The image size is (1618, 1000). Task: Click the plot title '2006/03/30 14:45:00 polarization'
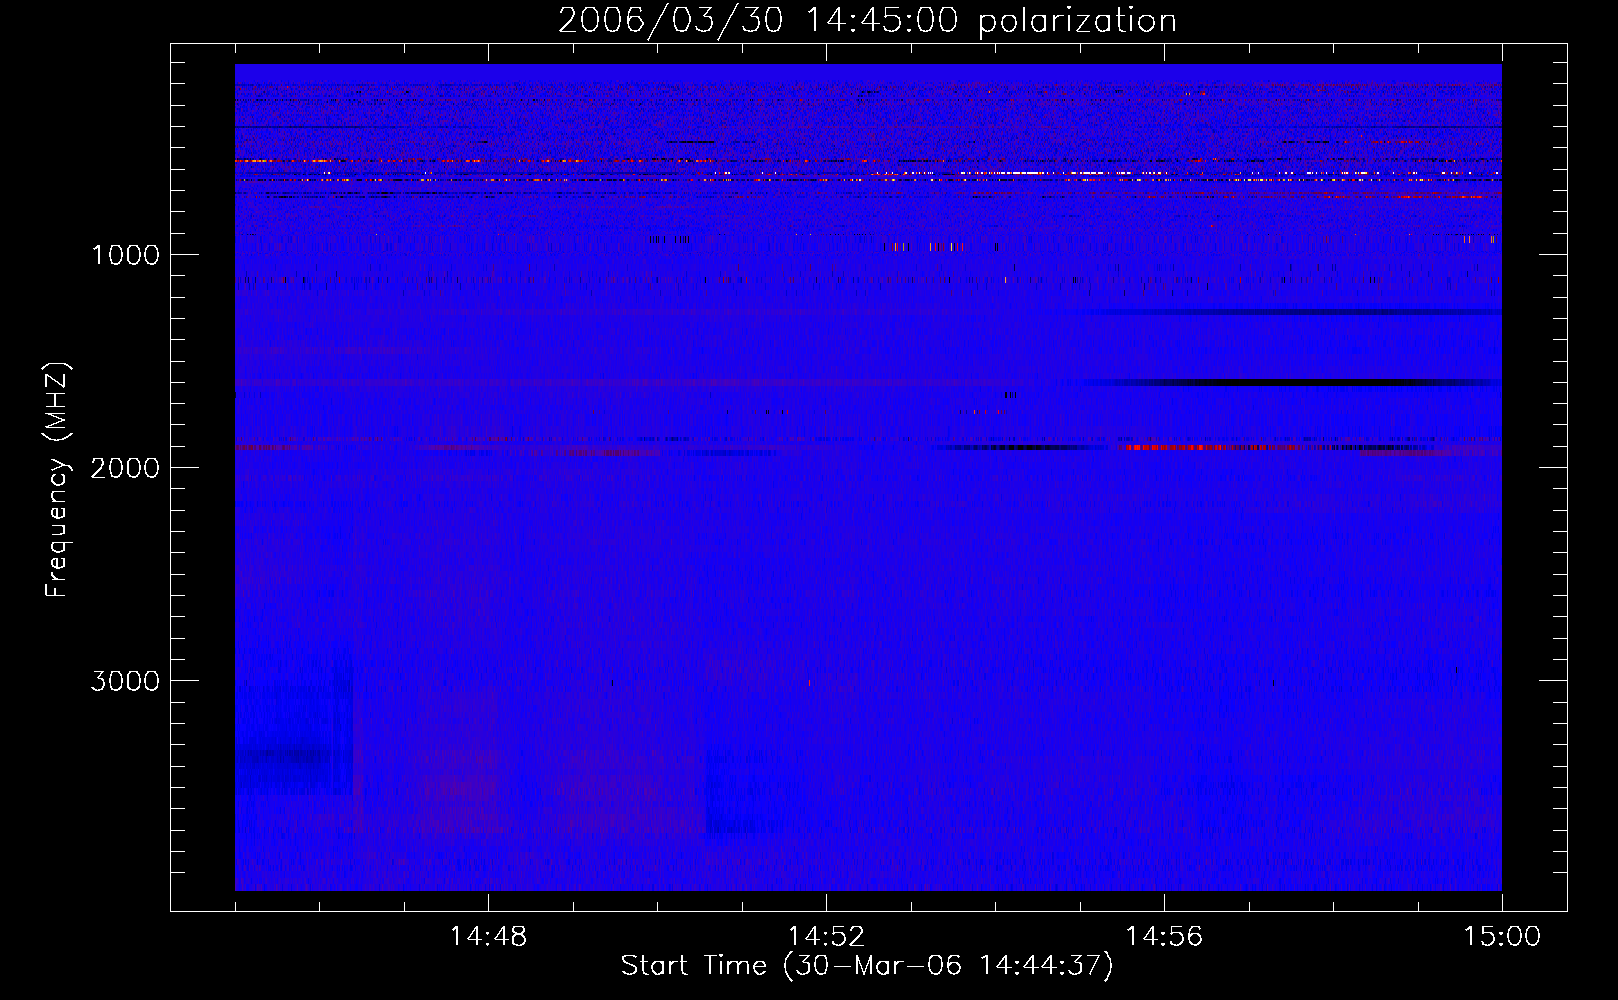point(867,21)
